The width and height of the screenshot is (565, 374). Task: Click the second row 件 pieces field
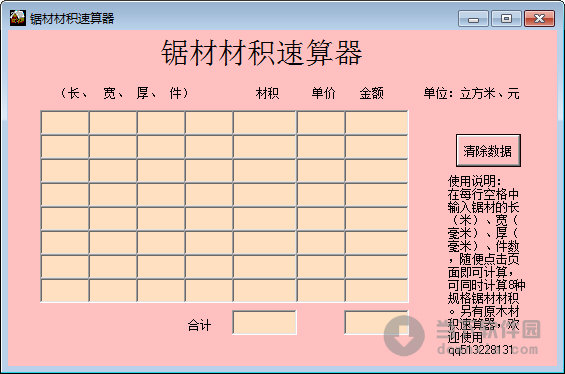click(x=209, y=147)
